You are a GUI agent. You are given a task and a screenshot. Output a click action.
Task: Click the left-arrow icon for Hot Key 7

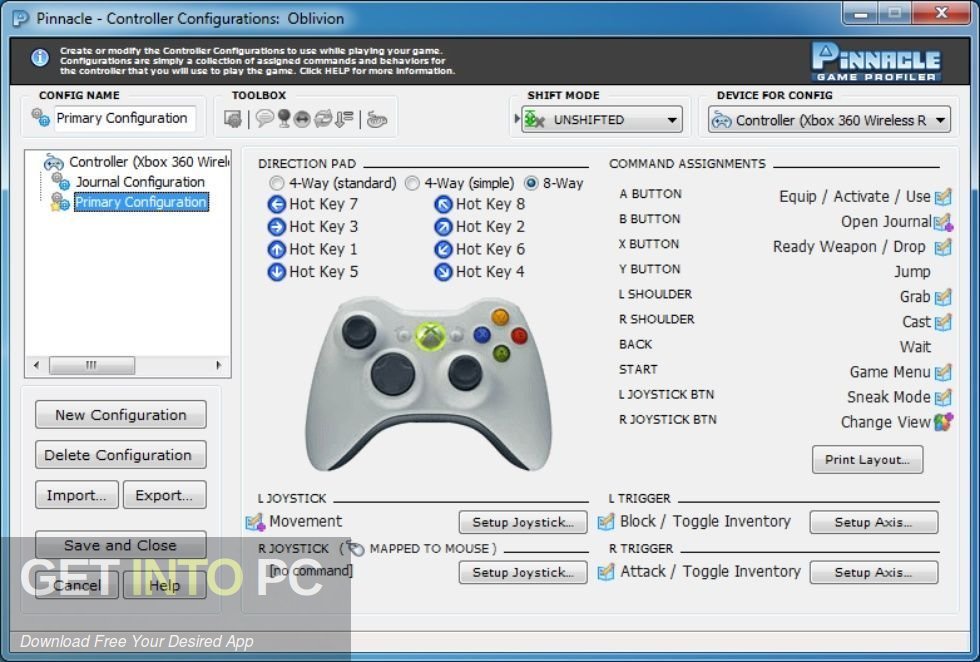276,204
